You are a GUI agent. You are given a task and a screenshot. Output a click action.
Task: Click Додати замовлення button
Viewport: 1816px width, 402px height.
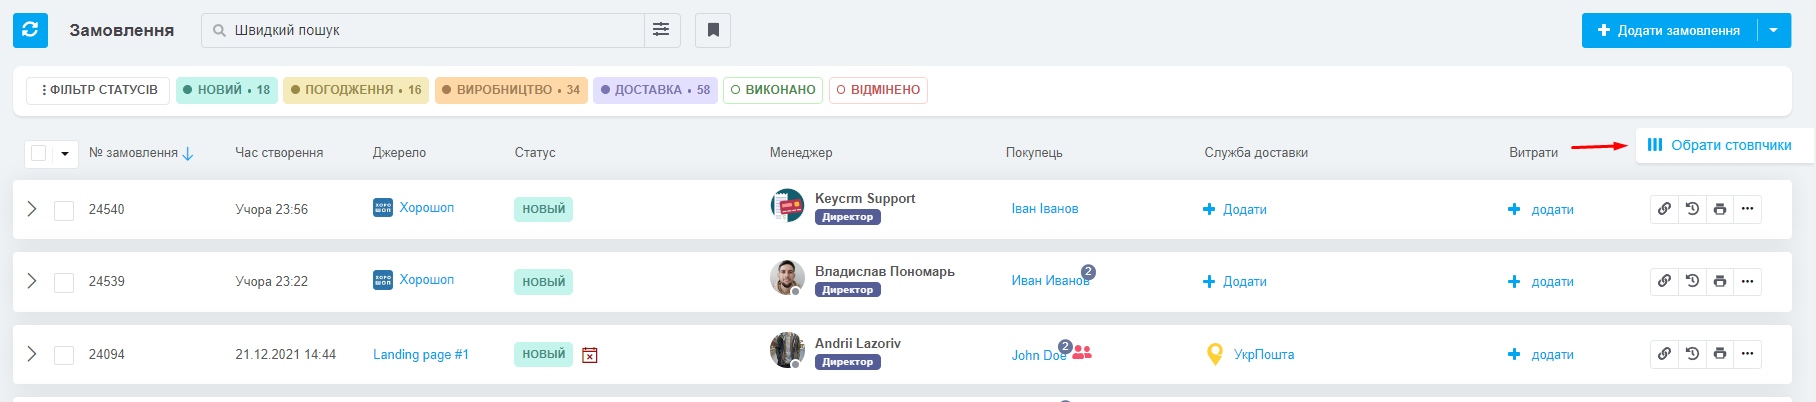(1669, 30)
